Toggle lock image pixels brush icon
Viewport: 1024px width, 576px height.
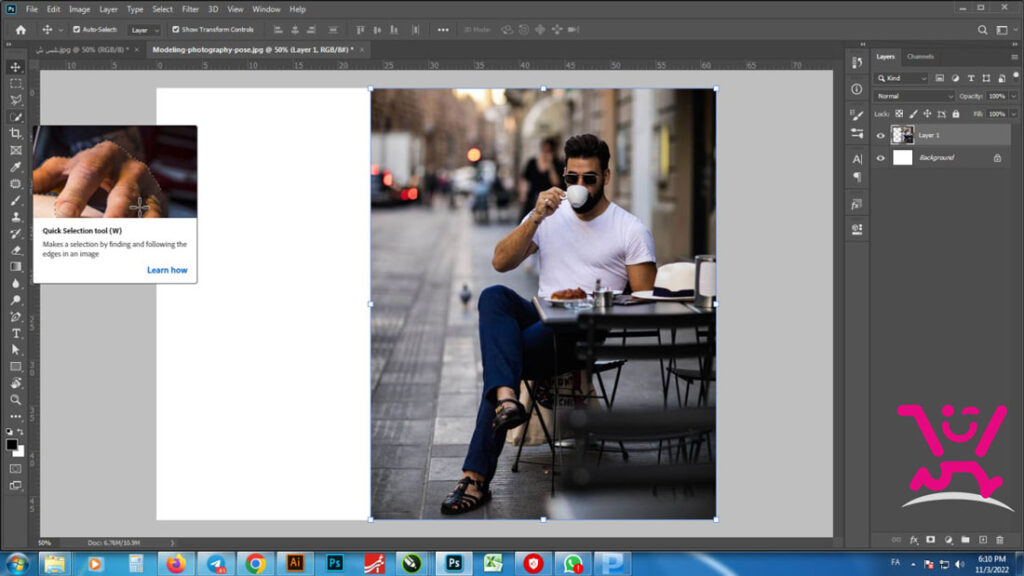tap(913, 114)
